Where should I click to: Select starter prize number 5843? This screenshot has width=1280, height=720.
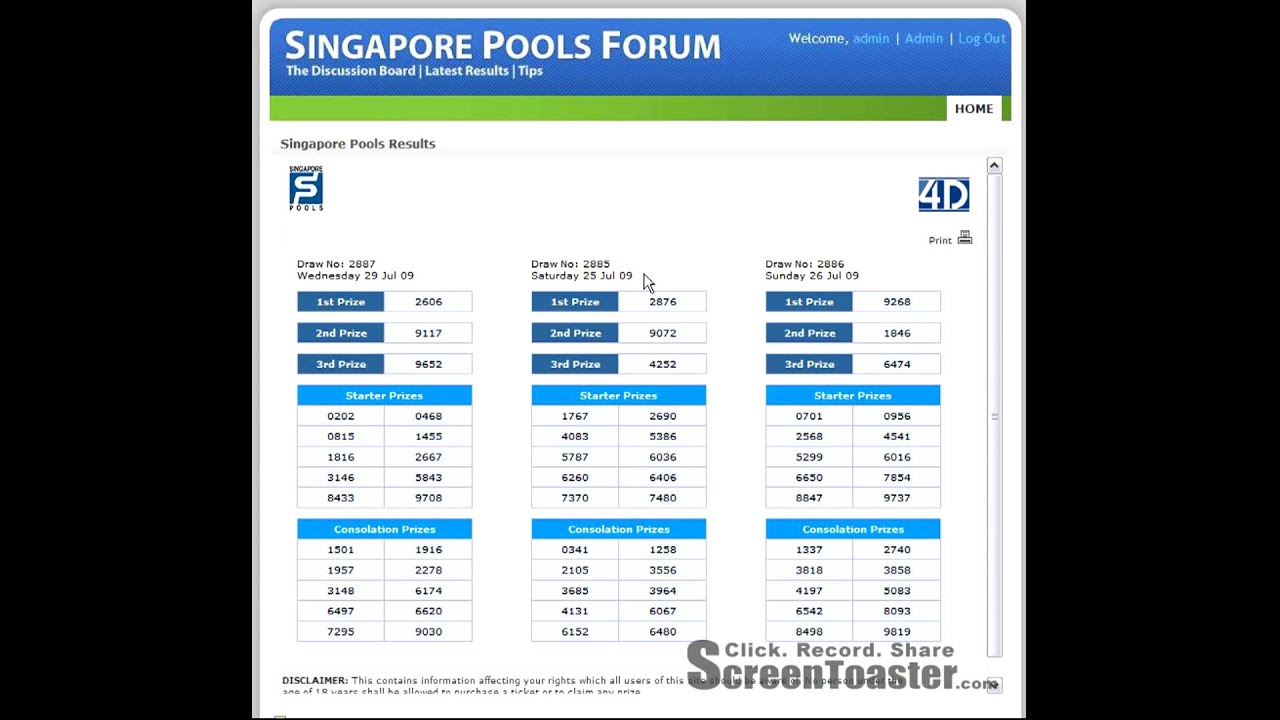point(428,478)
